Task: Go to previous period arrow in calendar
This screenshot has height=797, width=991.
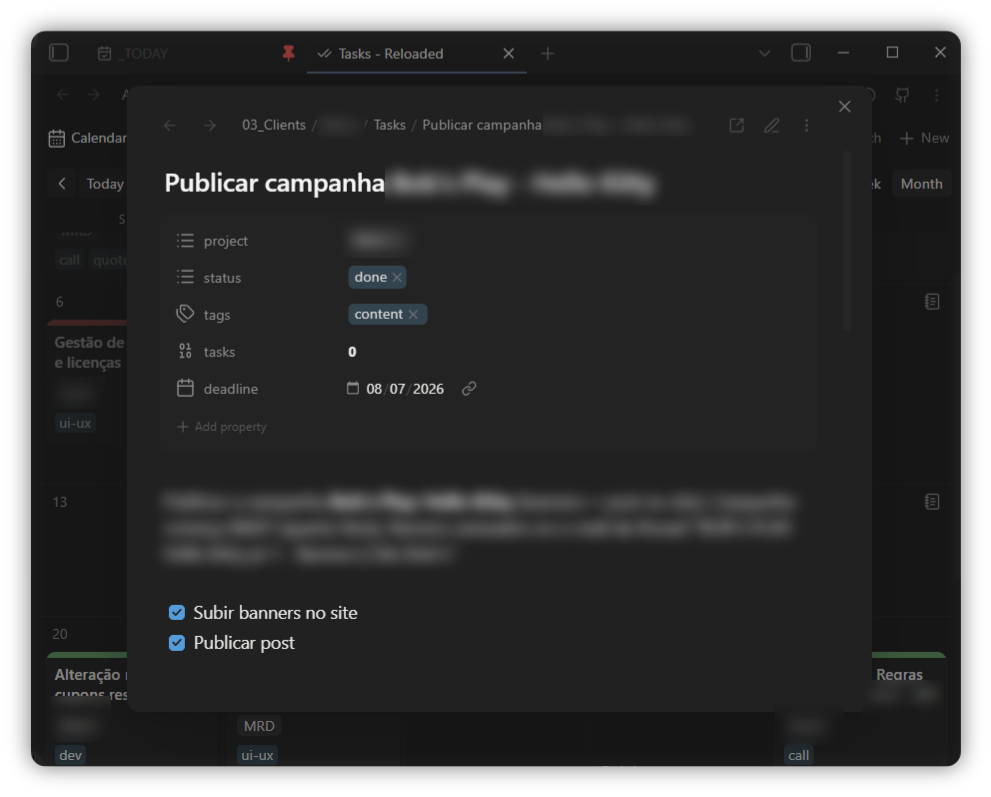Action: (x=61, y=184)
